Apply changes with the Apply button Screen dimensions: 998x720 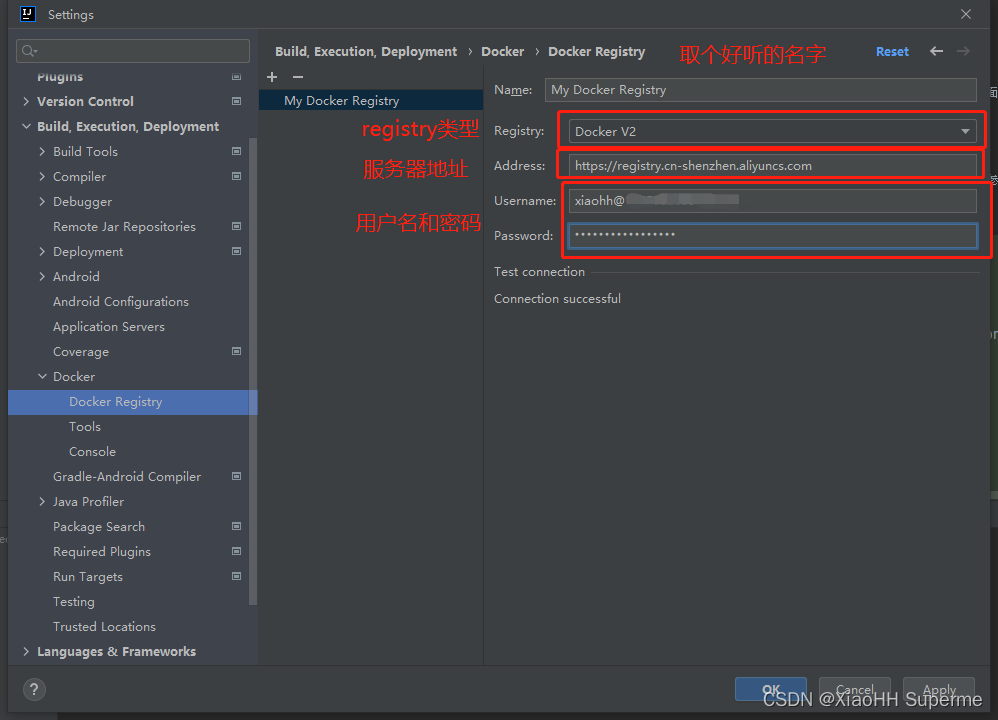point(938,689)
